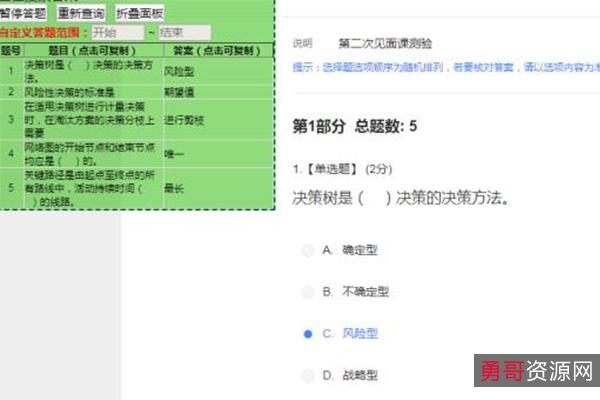Click the 自定义答题范围 label
The image size is (600, 400).
[40, 33]
